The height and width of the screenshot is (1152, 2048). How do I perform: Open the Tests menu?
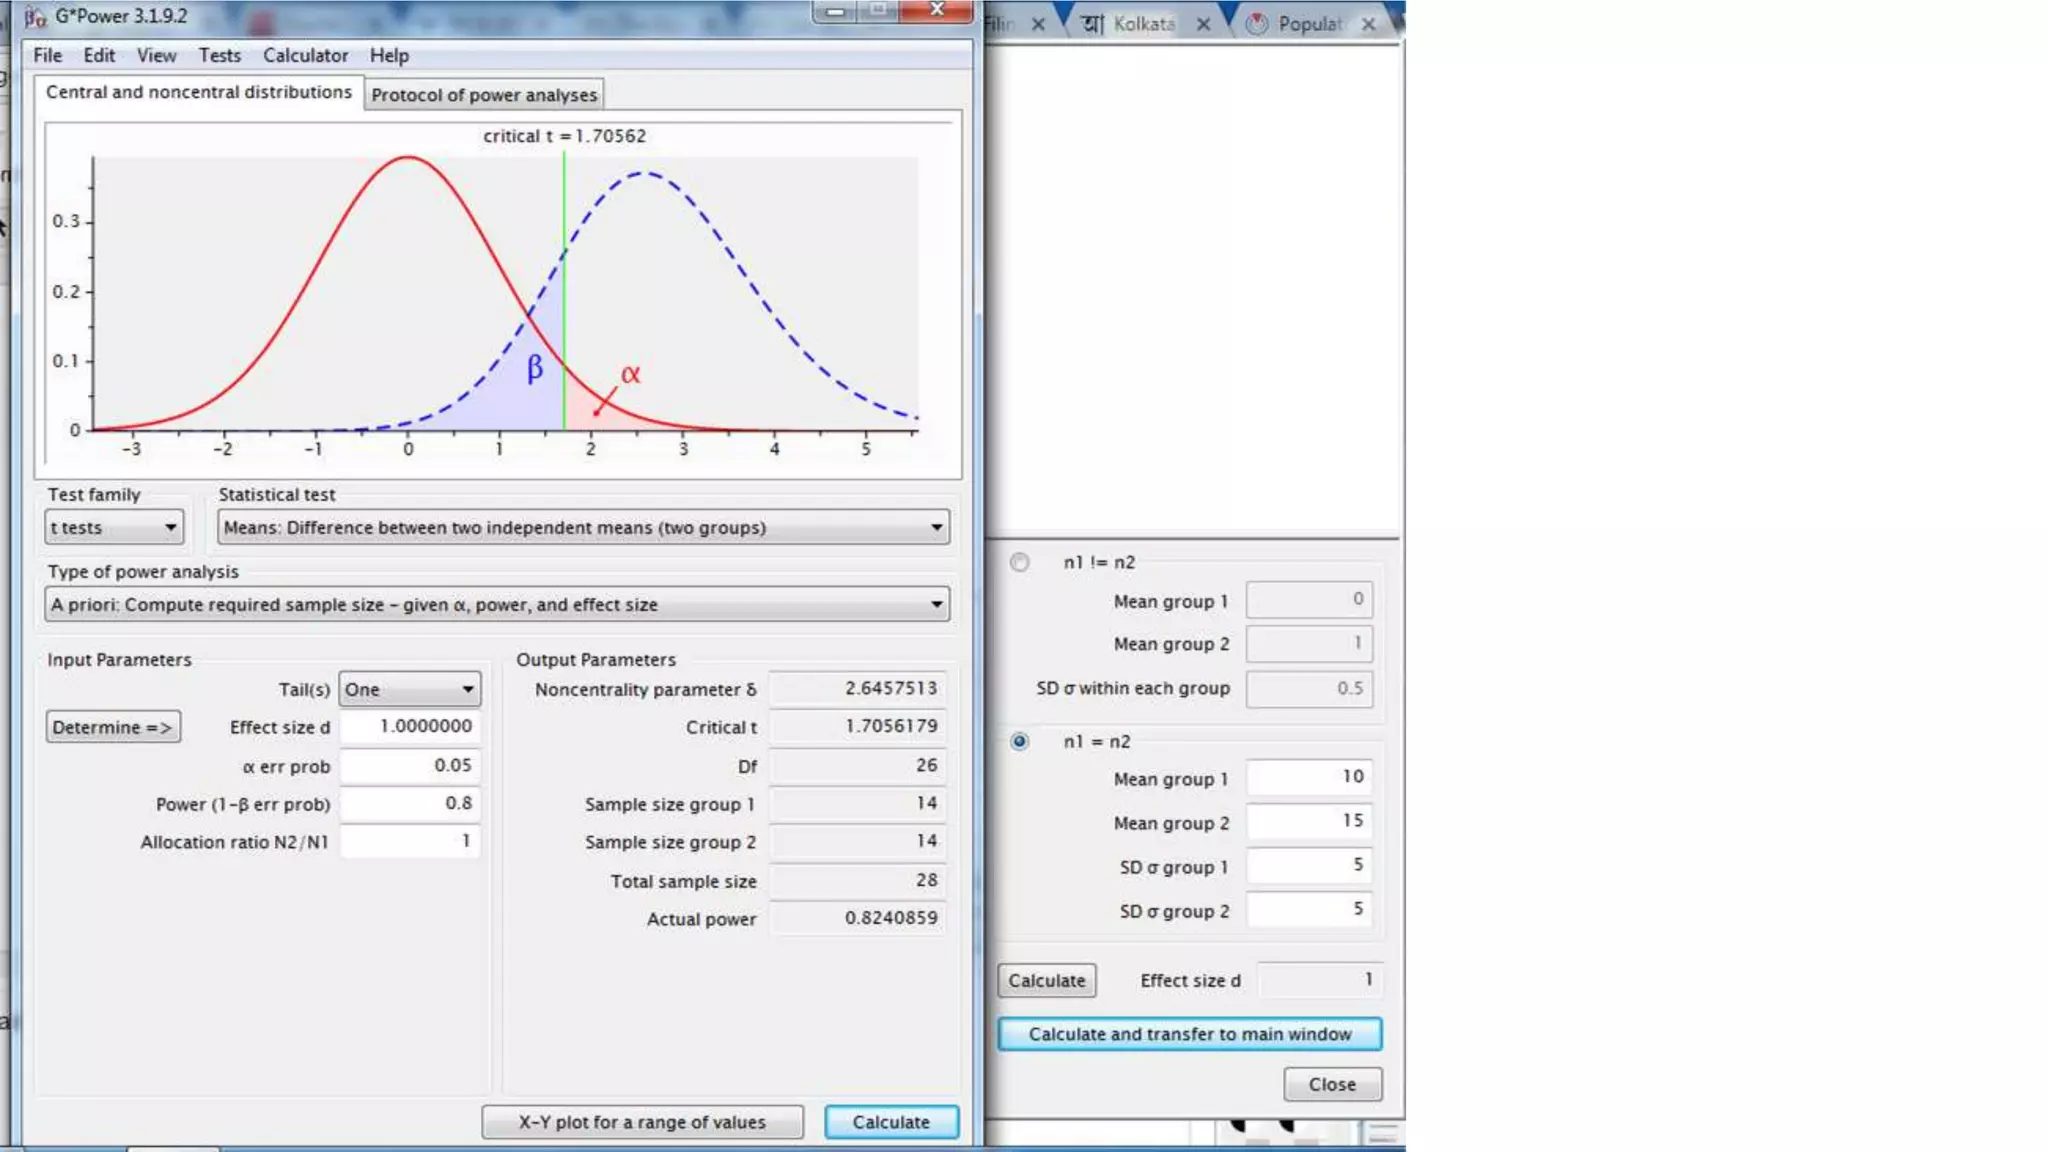pyautogui.click(x=219, y=56)
